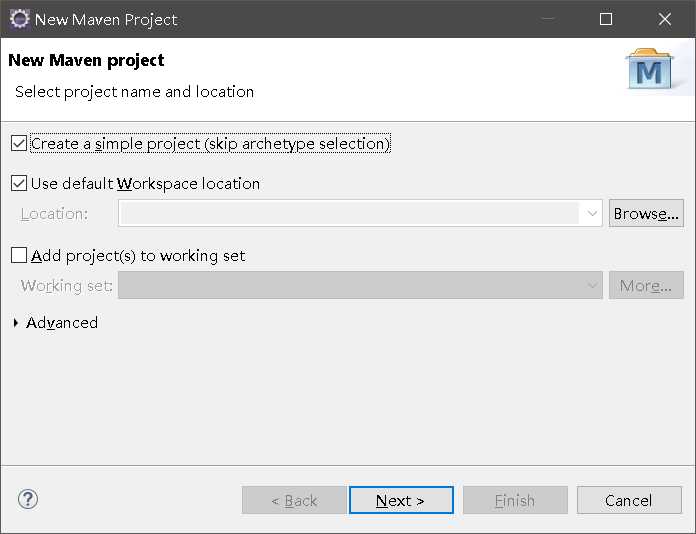Viewport: 696px width, 534px height.
Task: Open the Location dropdown arrow
Action: (x=592, y=214)
